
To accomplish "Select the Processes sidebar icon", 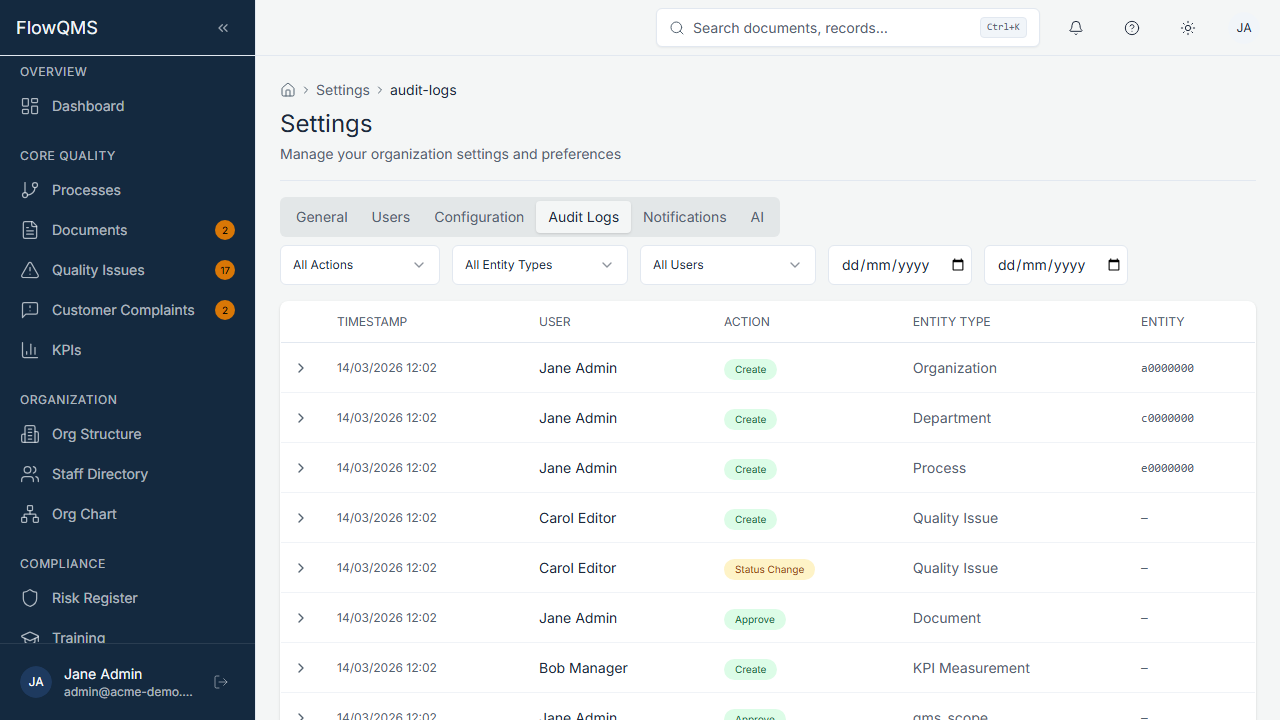I will pyautogui.click(x=31, y=190).
